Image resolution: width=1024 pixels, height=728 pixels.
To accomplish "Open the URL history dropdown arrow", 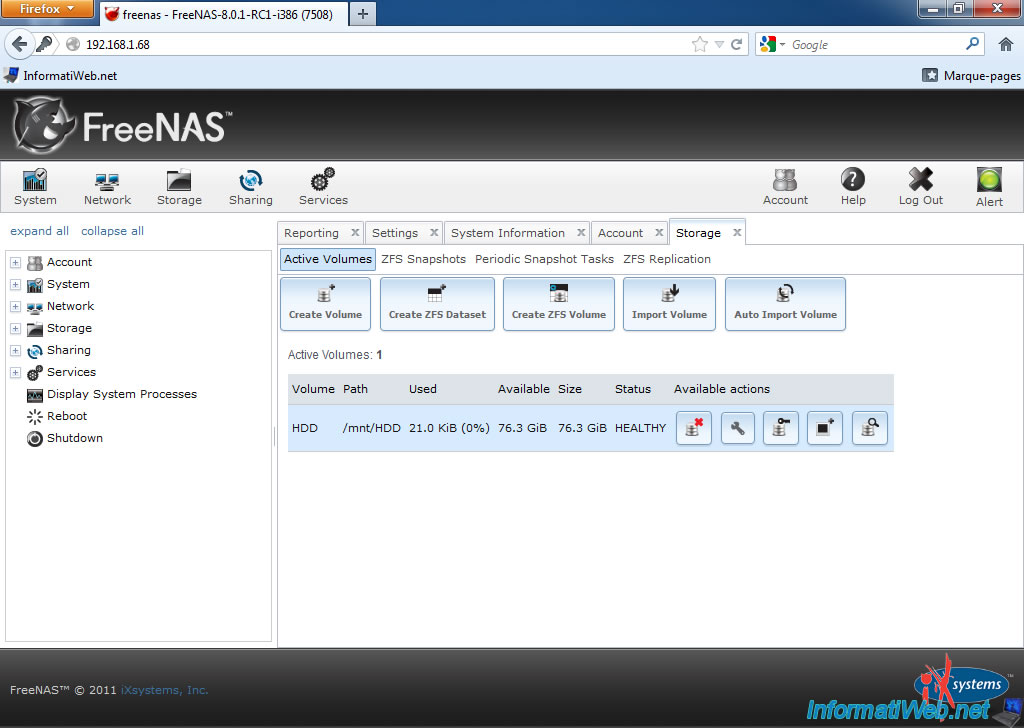I will 719,44.
